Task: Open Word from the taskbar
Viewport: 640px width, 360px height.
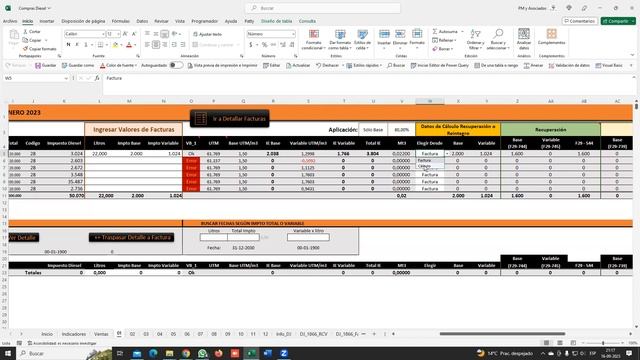Action: point(268,353)
